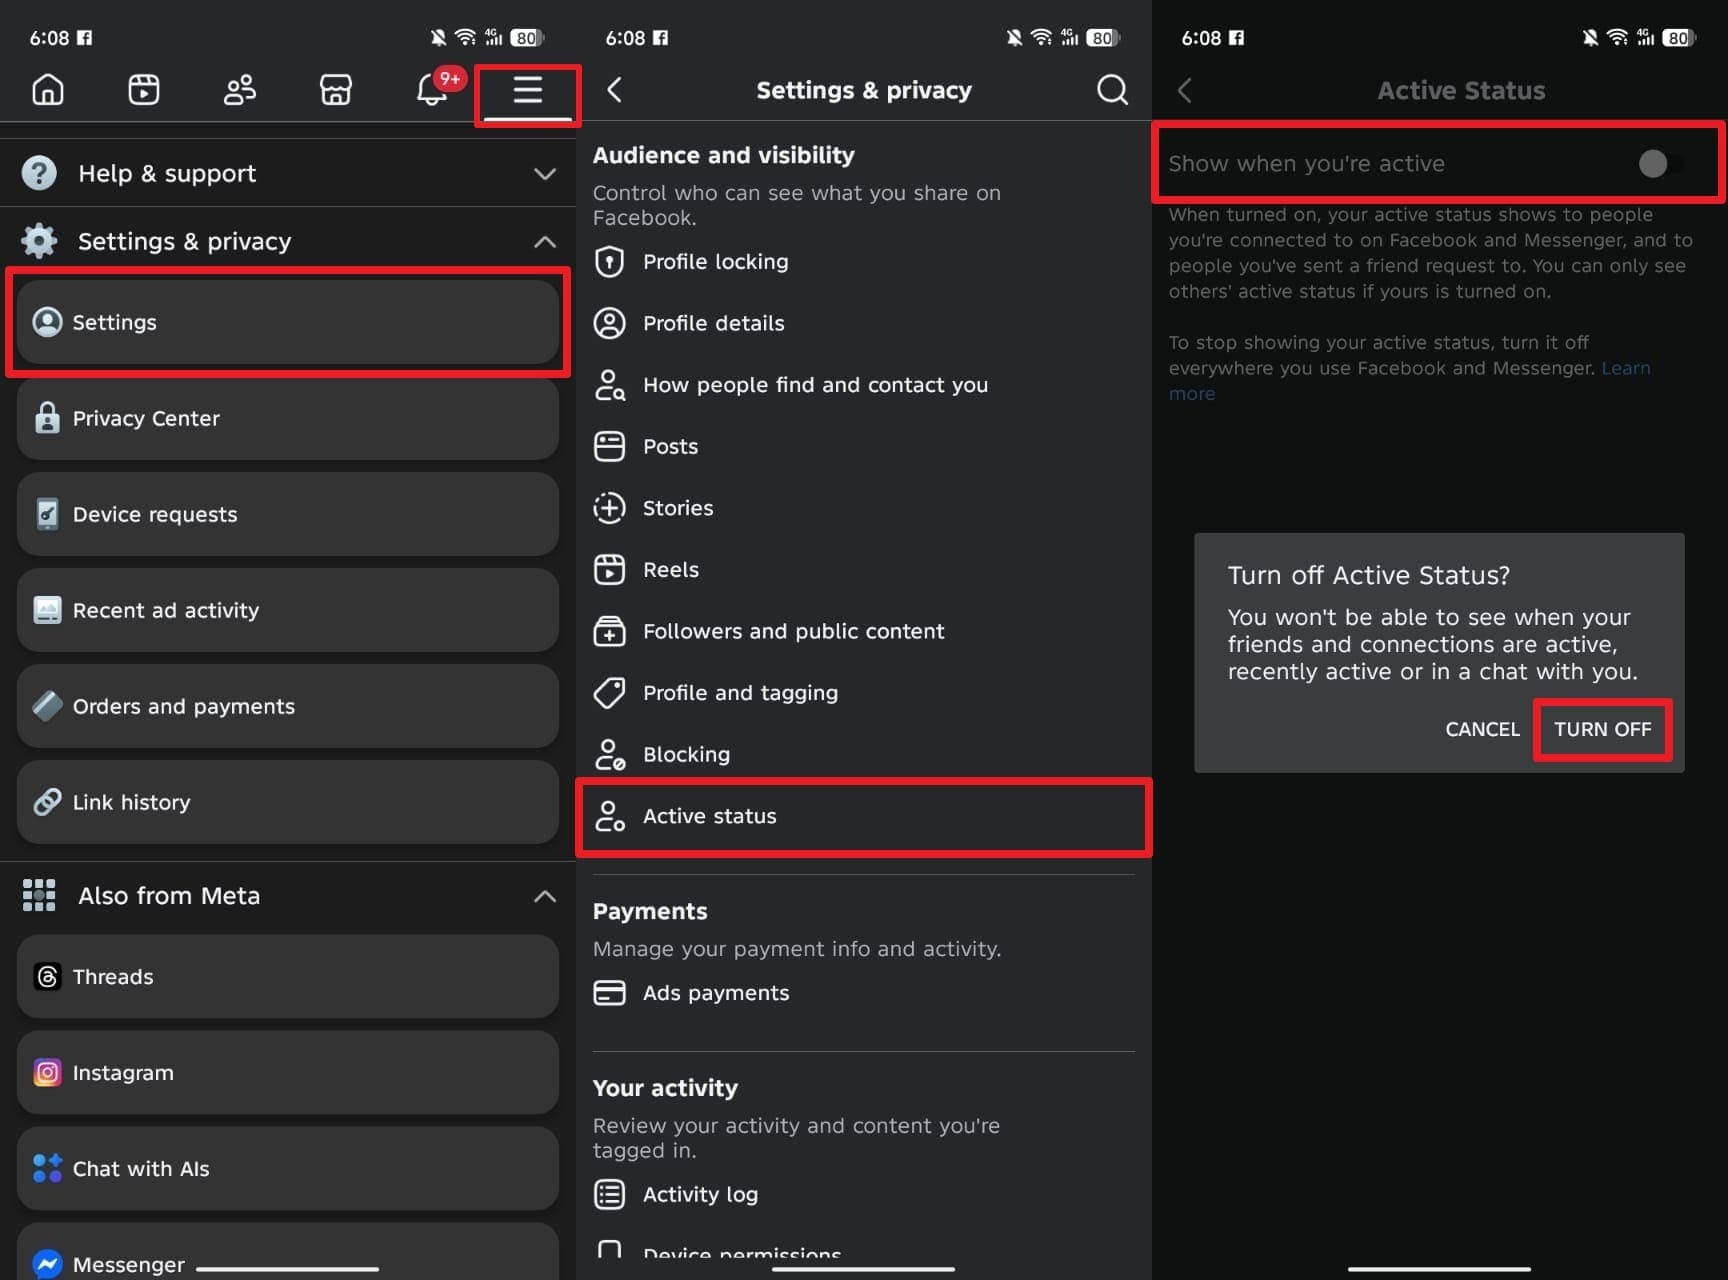Open the Facebook home feed icon

[46, 89]
